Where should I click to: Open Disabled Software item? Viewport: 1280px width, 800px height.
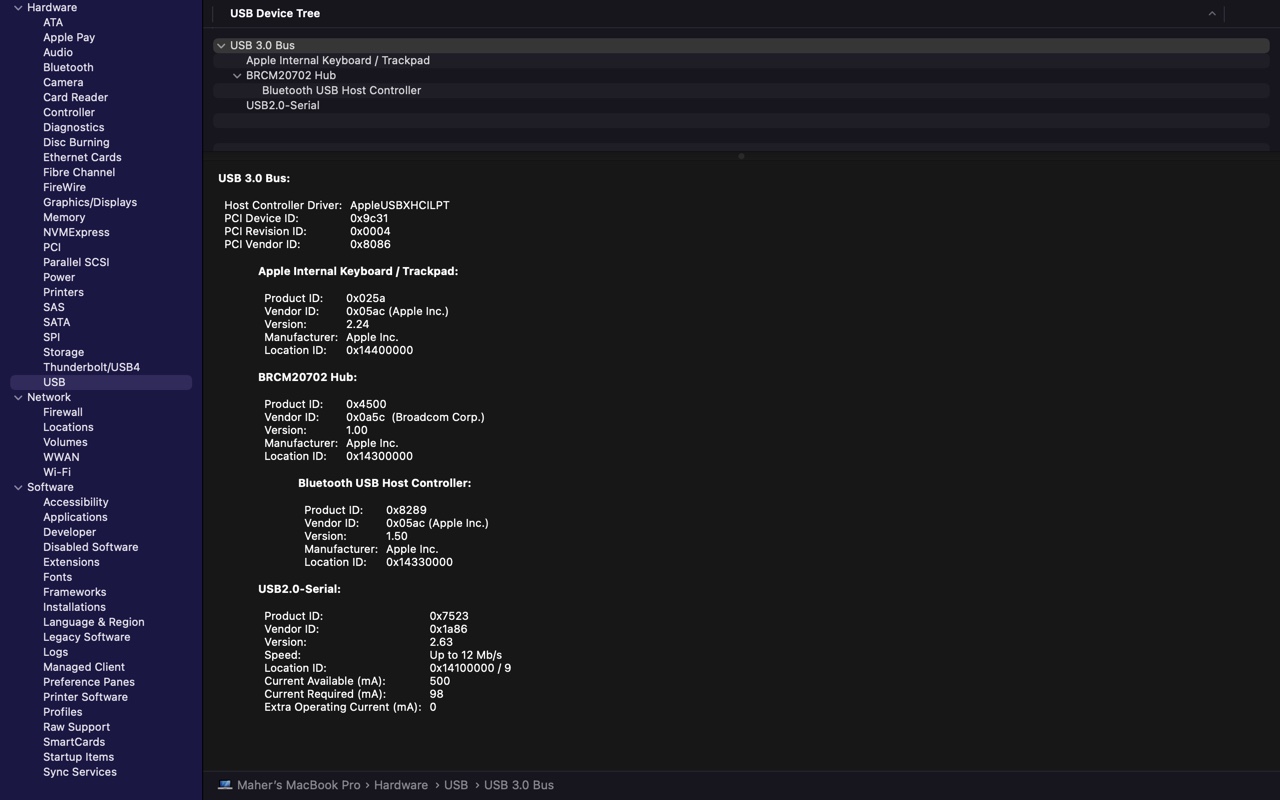pos(91,547)
